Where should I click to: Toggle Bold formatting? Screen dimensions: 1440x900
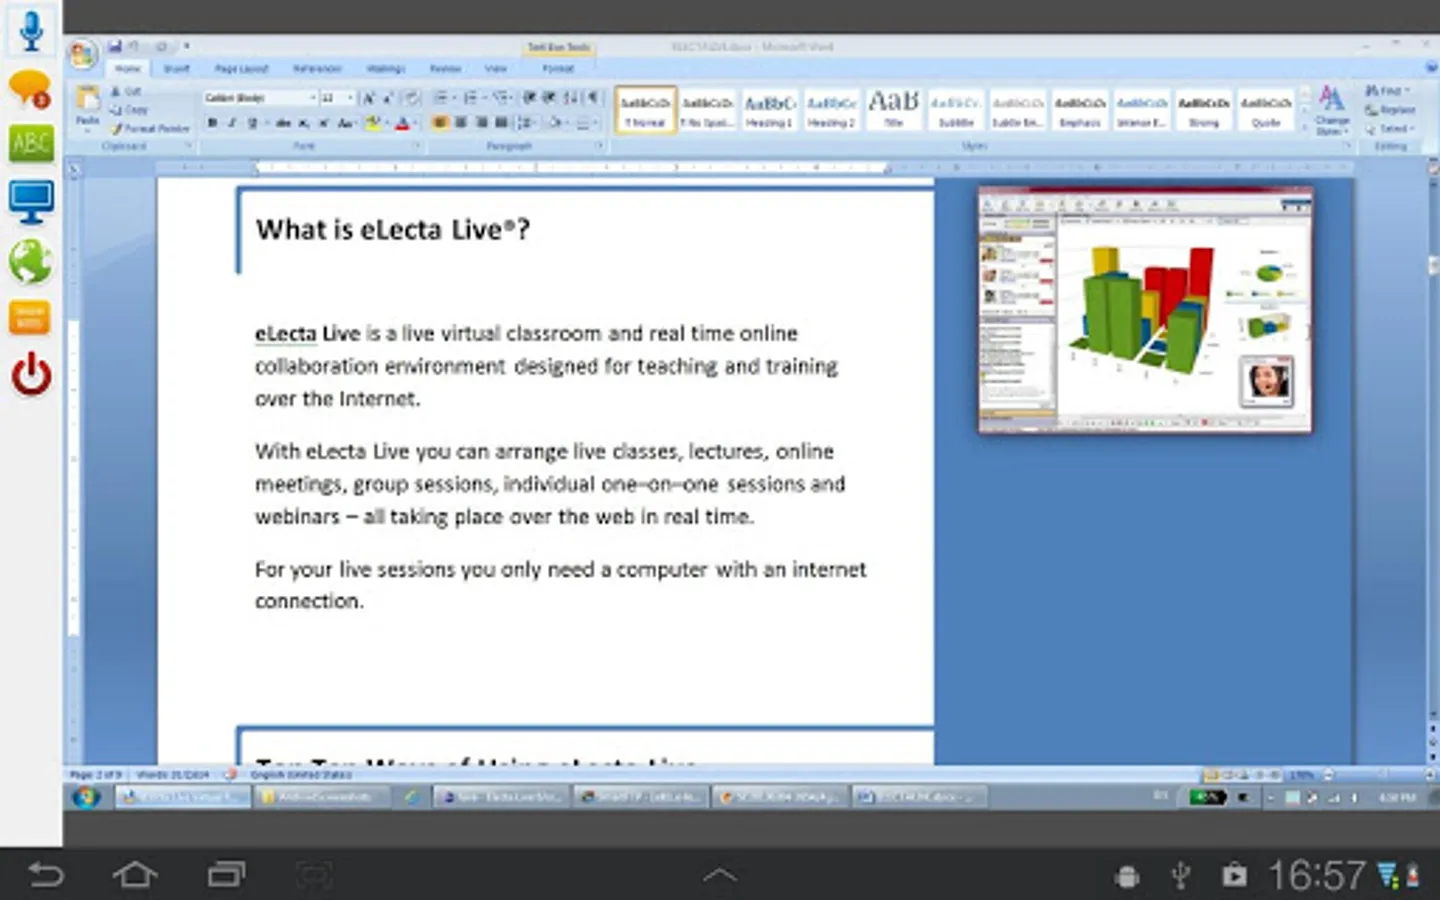coord(212,123)
